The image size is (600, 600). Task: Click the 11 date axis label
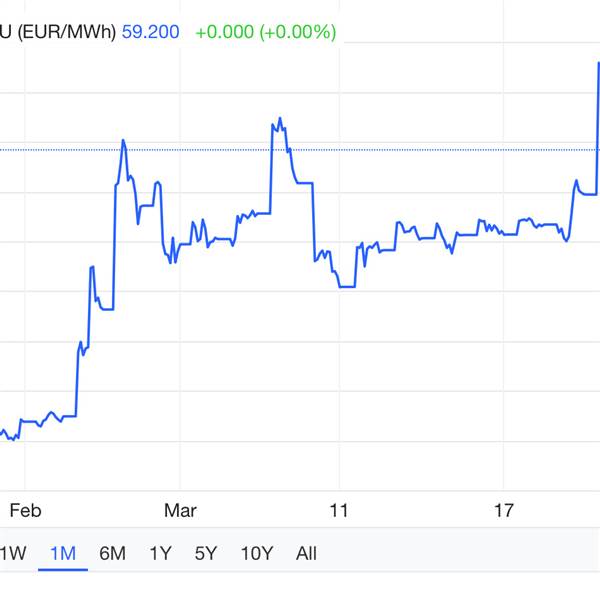(x=339, y=511)
